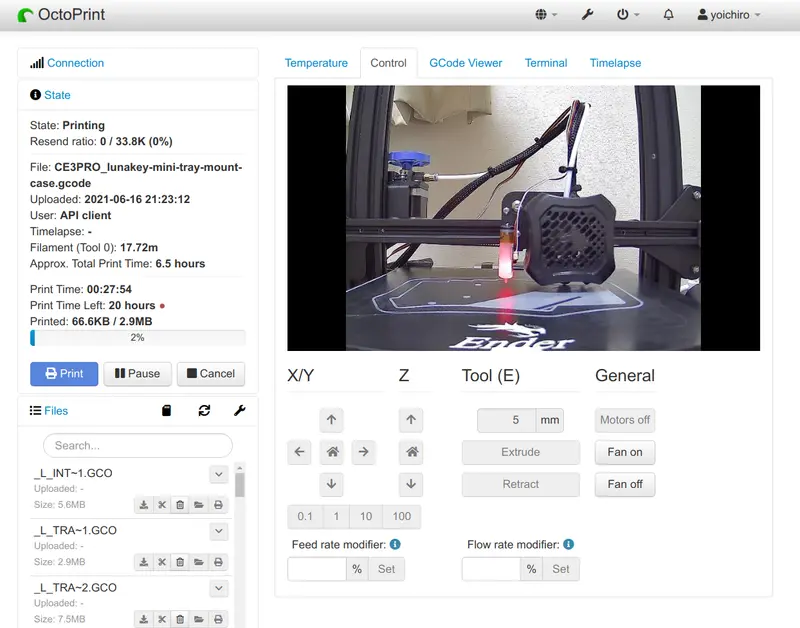Screen dimensions: 800x628
Task: Download _L_INT~1.GCO file
Action: coord(144,505)
